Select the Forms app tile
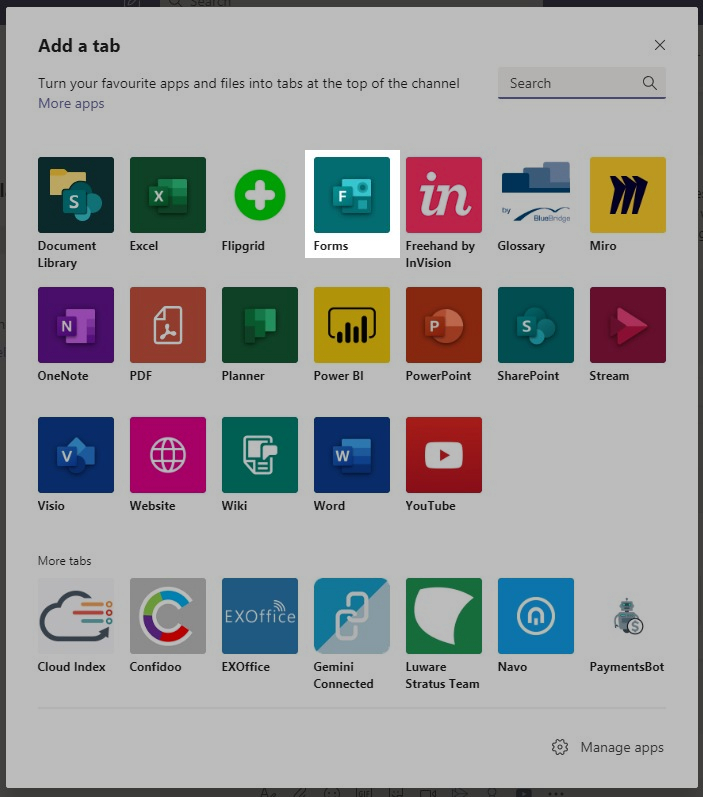 [351, 195]
